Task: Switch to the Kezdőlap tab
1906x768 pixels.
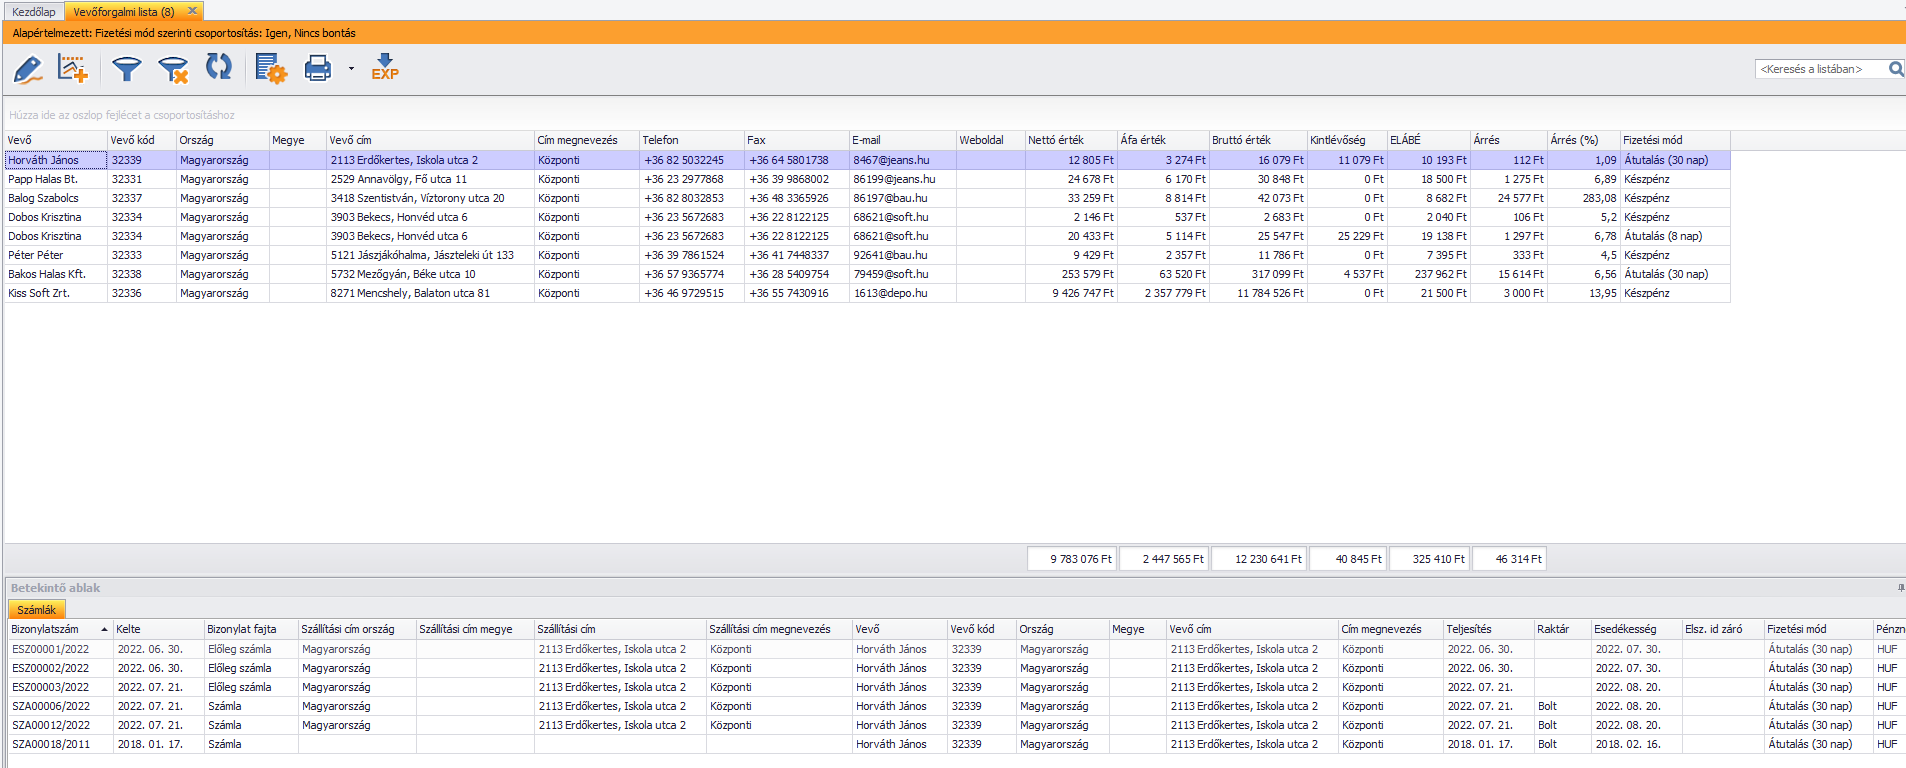Action: coord(34,12)
